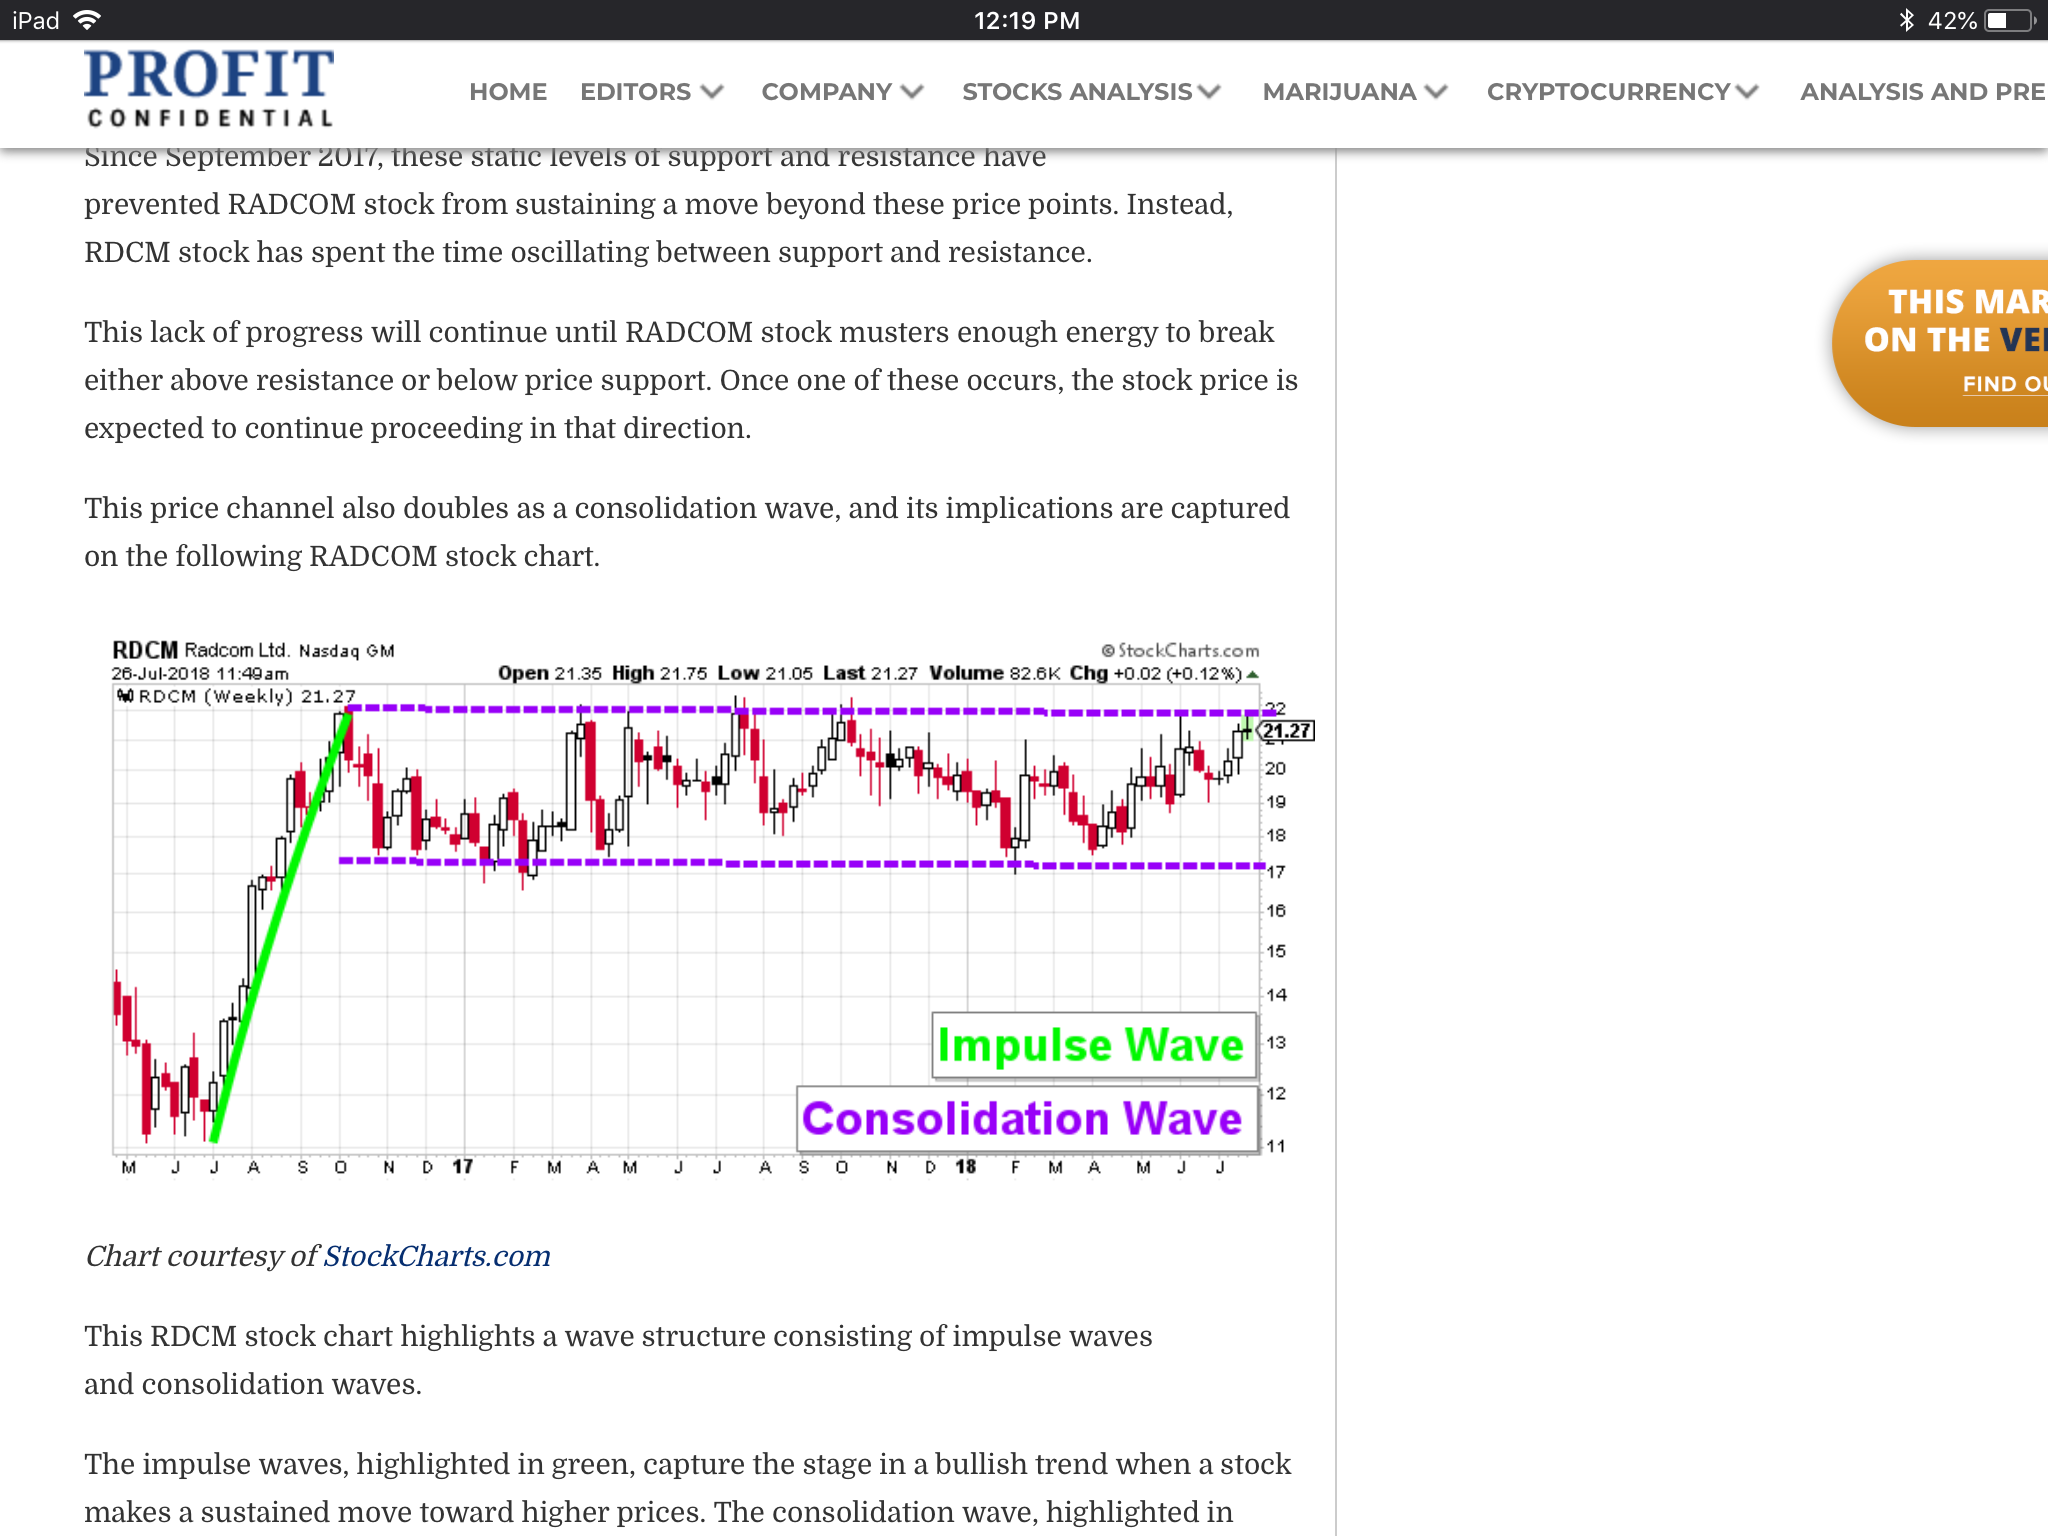
Task: Tap the orange FIND OUT ad link
Action: tap(2004, 384)
